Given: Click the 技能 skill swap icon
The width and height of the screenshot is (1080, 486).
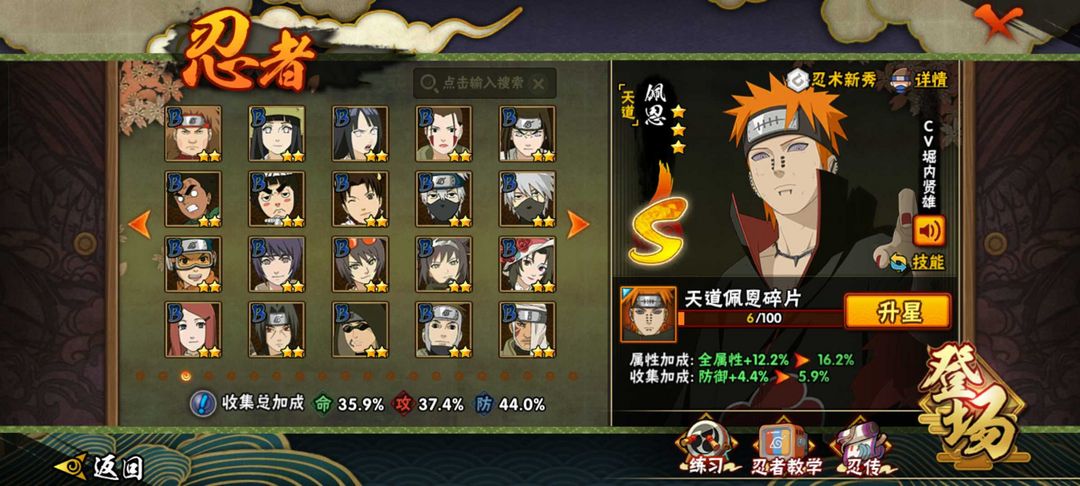Looking at the screenshot, I should coord(917,262).
